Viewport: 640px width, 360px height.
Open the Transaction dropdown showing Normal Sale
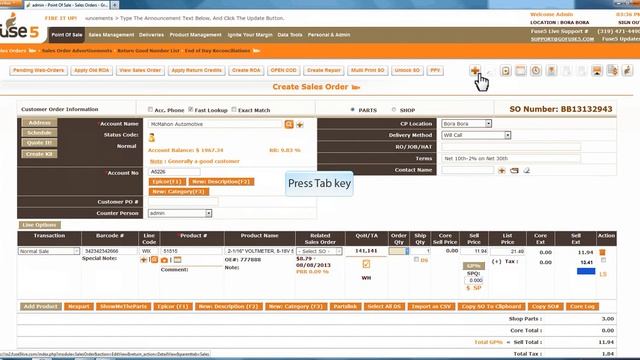tap(49, 251)
